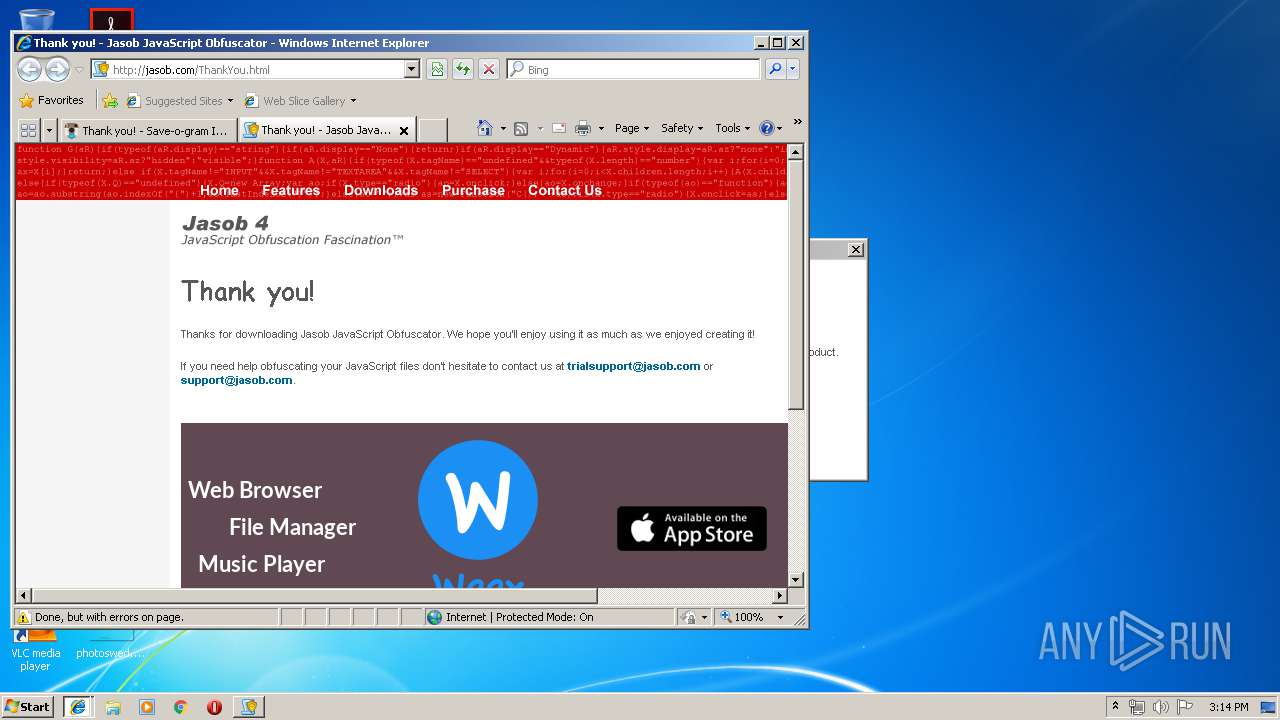Add page to the Favorites bar
Viewport: 1280px width, 720px height.
110,100
